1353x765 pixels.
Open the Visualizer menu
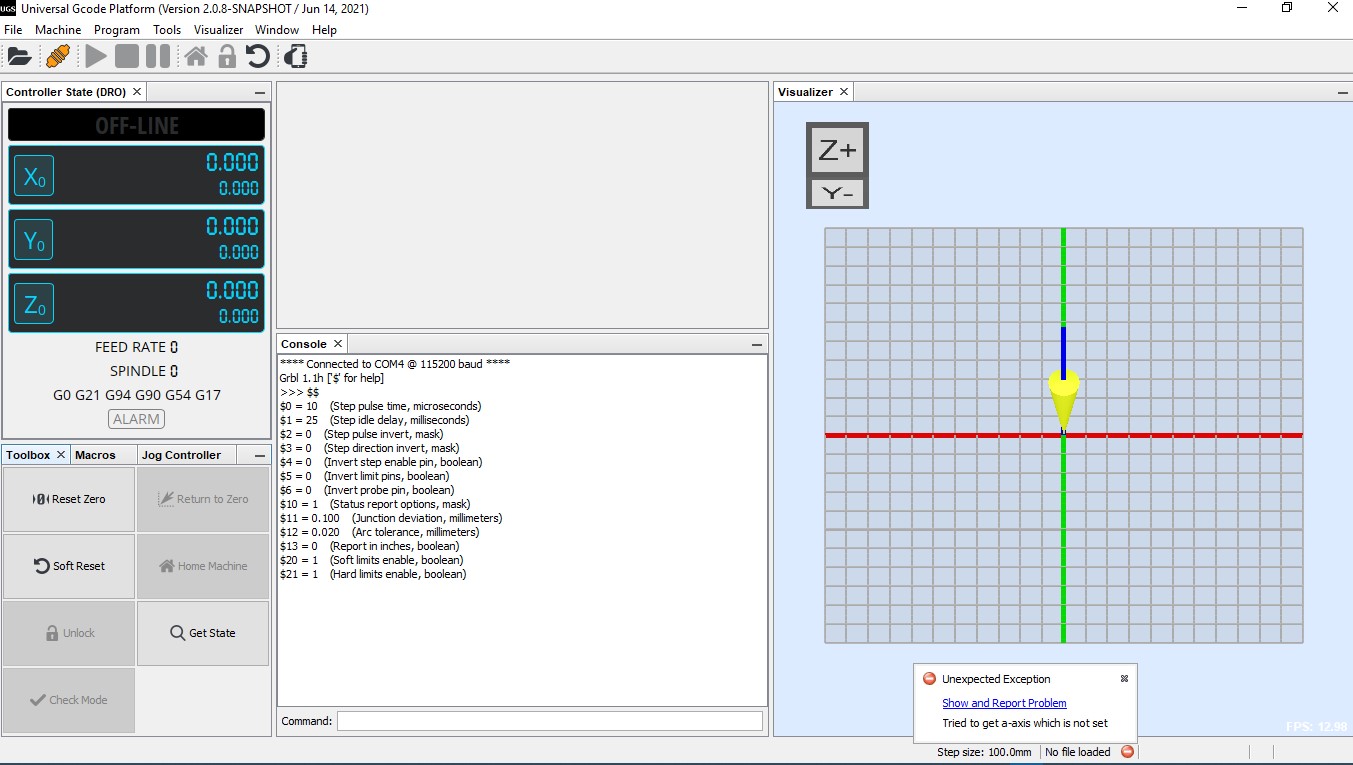click(219, 30)
